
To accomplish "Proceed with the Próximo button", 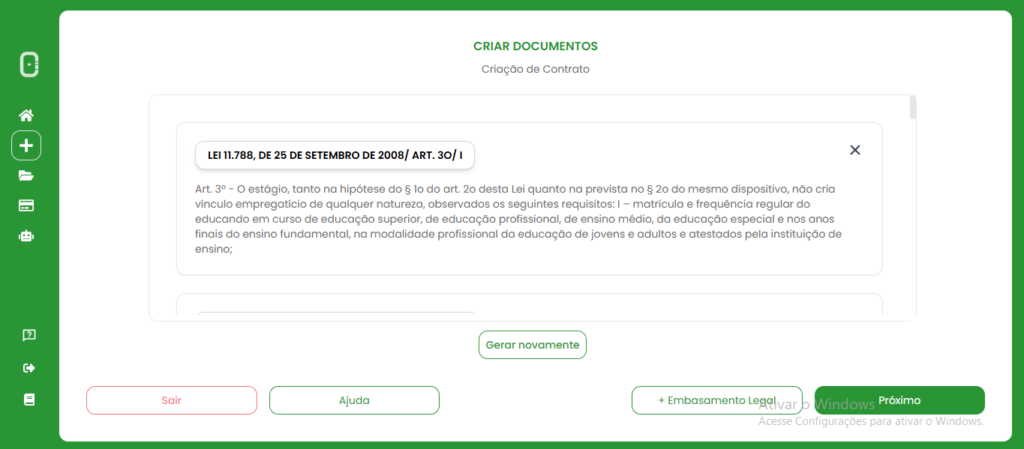I will [x=899, y=400].
